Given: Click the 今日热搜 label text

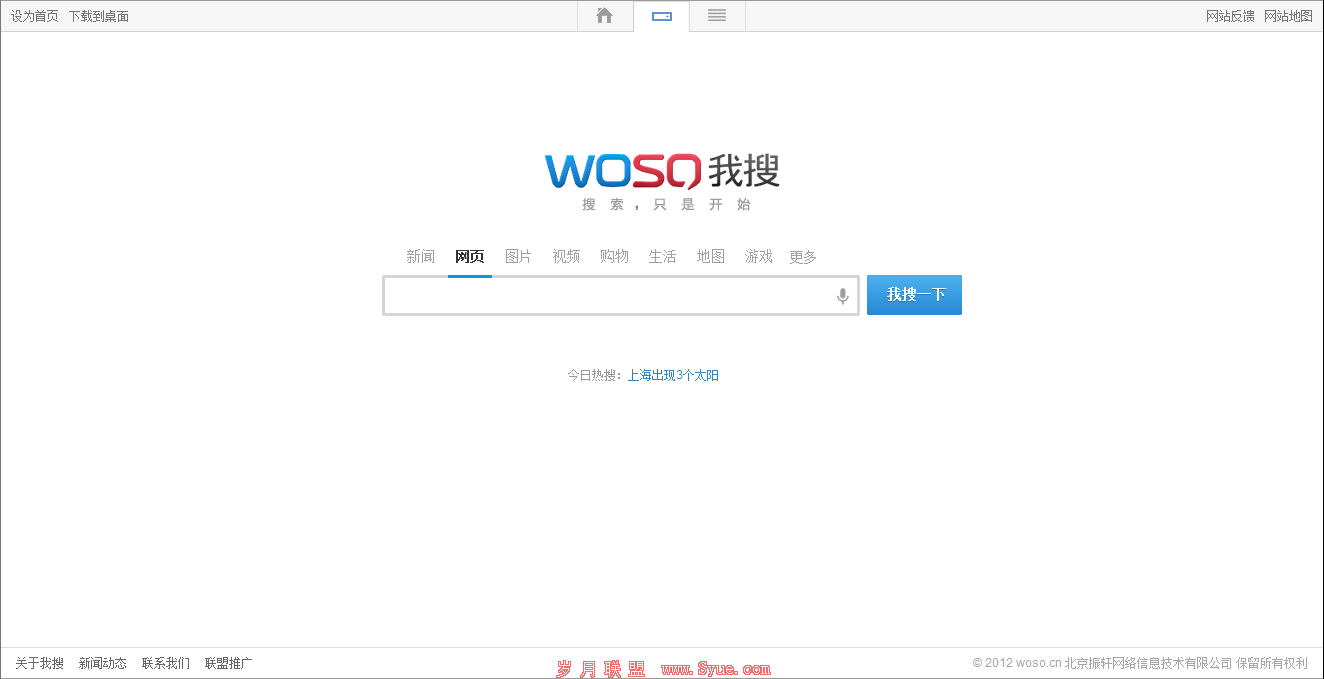Looking at the screenshot, I should pos(594,376).
